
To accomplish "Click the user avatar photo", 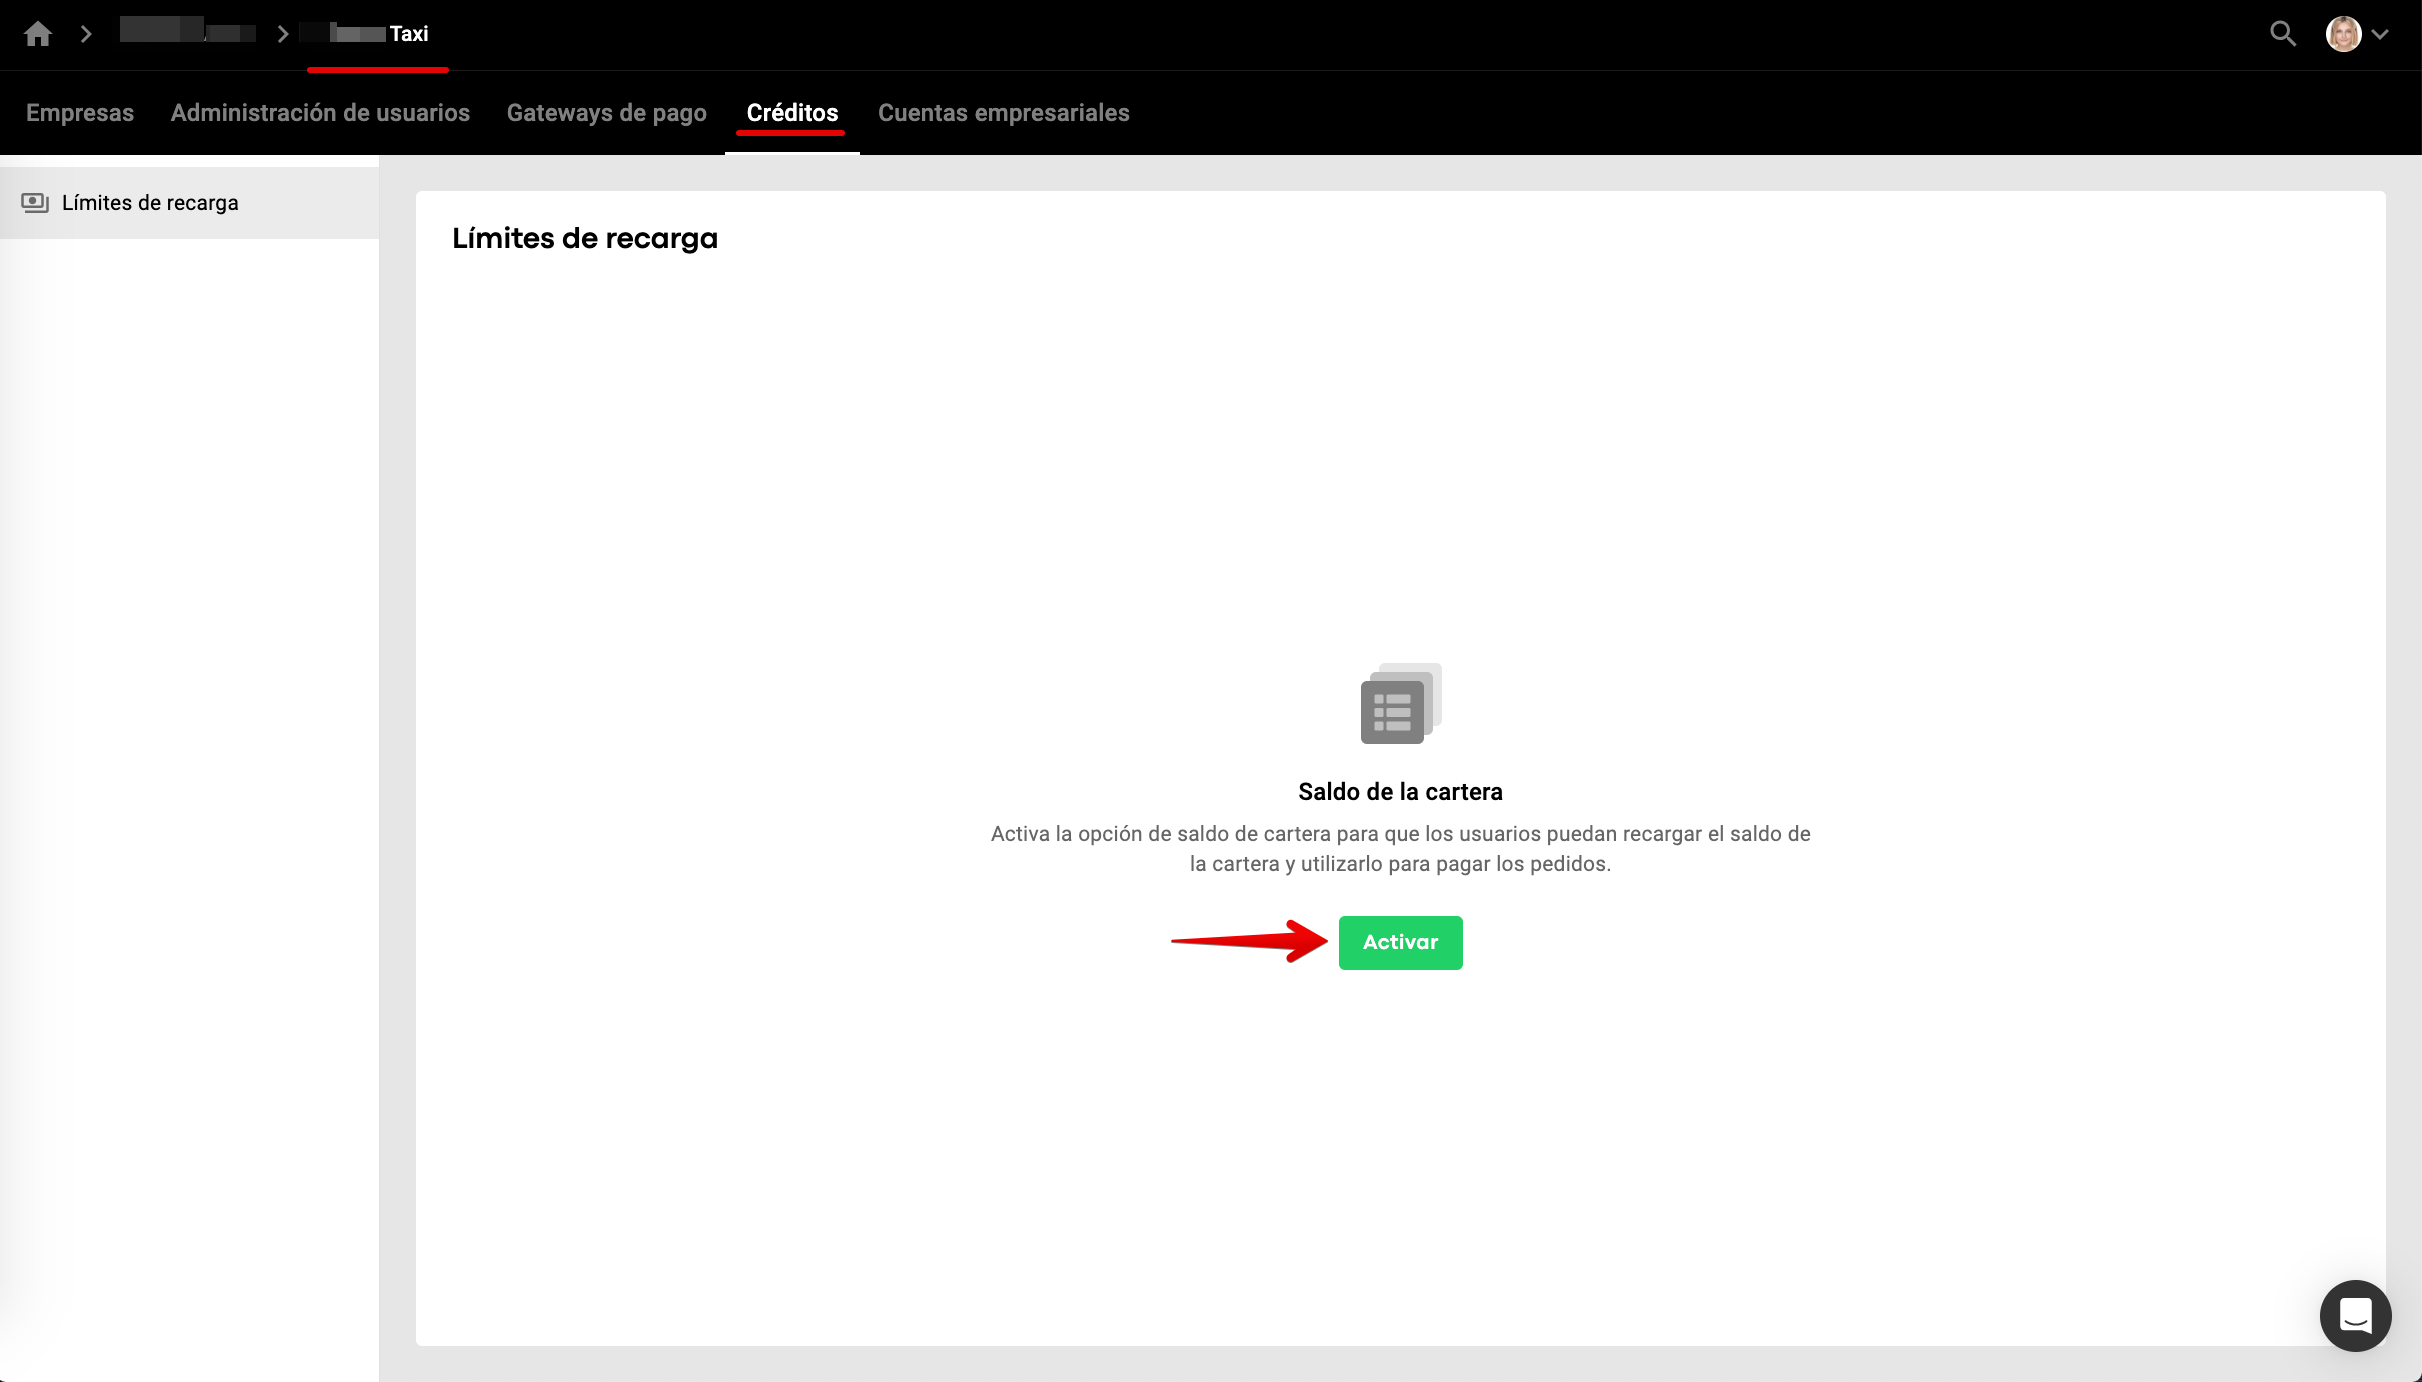I will point(2343,34).
